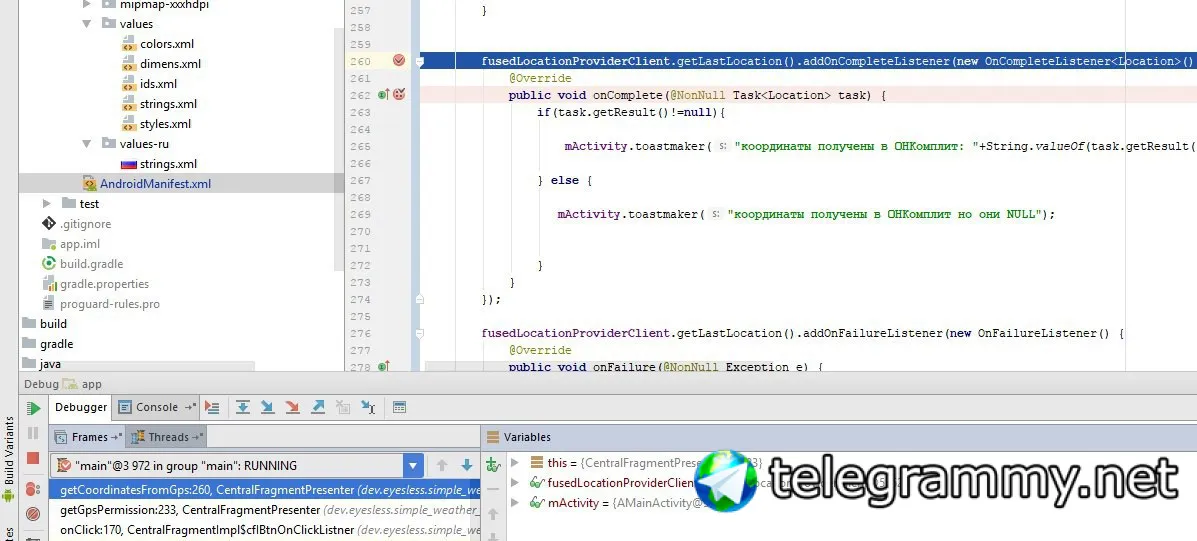Mute breakpoints in debug sidebar
This screenshot has height=541, width=1197.
click(x=33, y=514)
